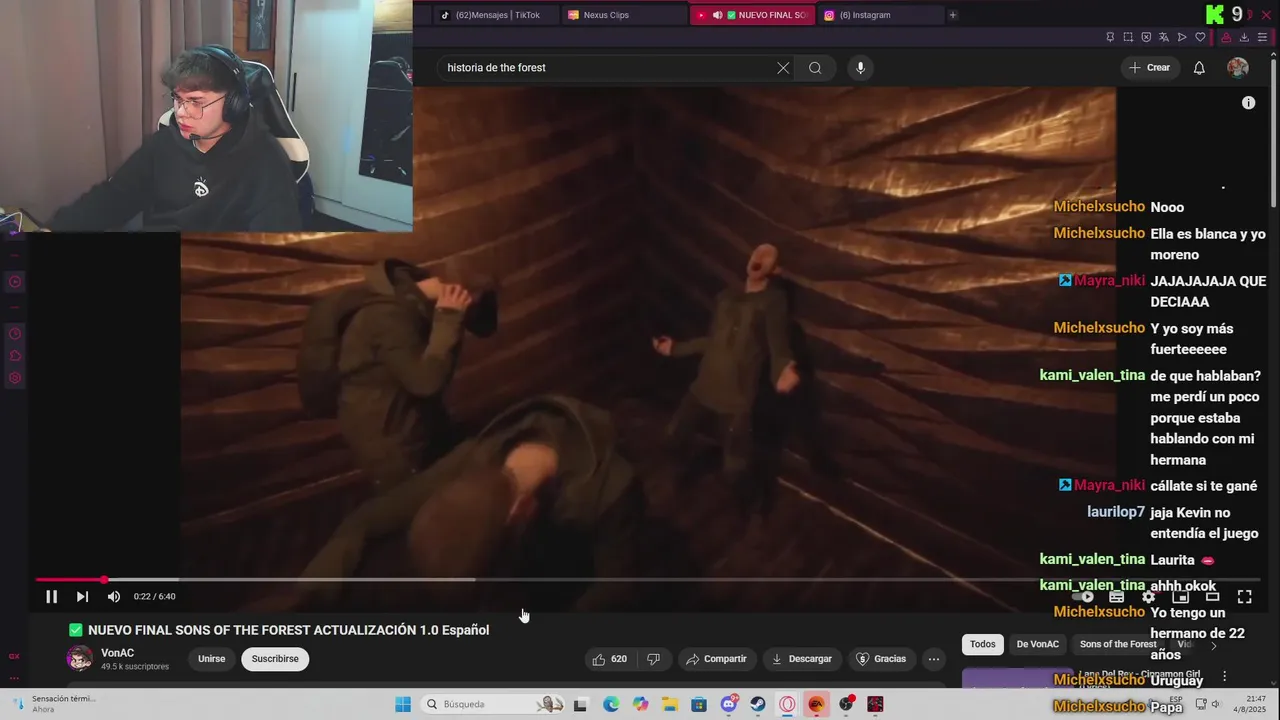Open the YouTube account avatar menu

click(1238, 68)
